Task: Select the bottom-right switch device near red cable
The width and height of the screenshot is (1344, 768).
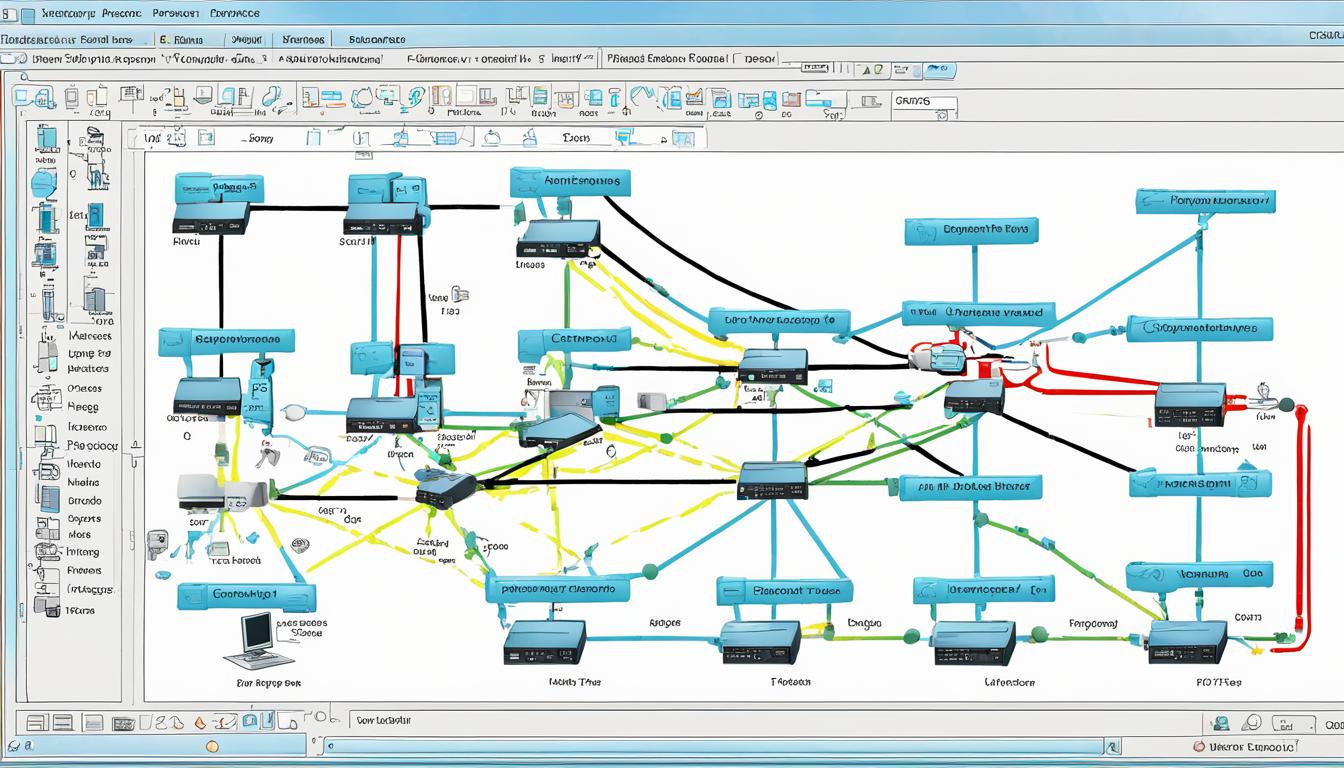Action: point(1187,640)
